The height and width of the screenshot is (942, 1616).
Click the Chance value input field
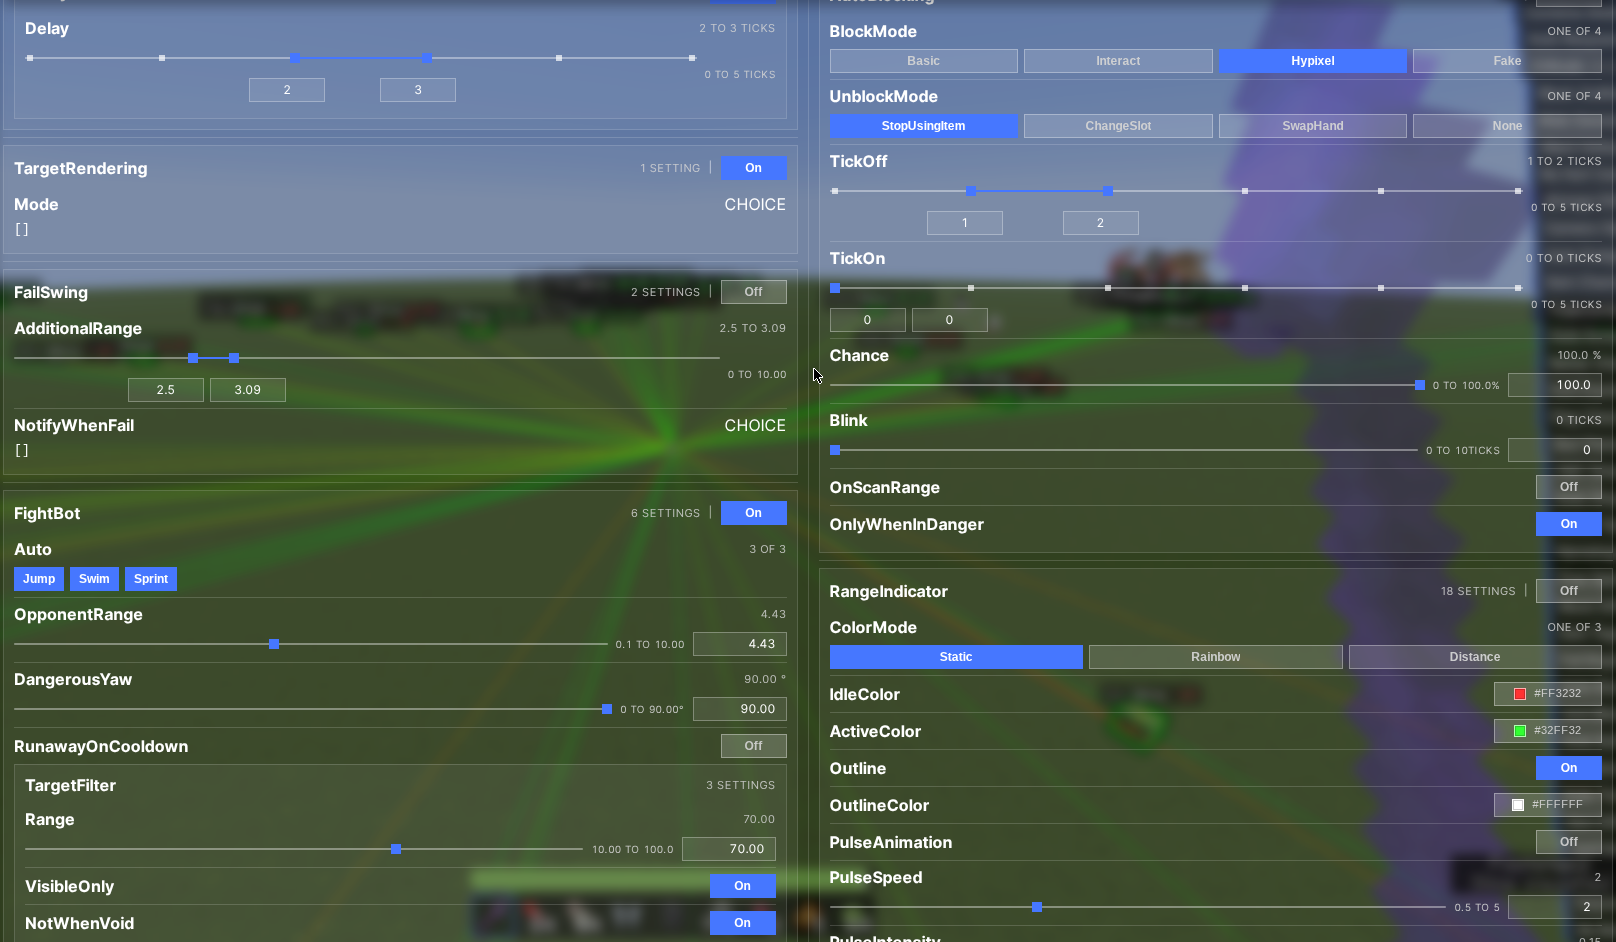click(x=1554, y=385)
